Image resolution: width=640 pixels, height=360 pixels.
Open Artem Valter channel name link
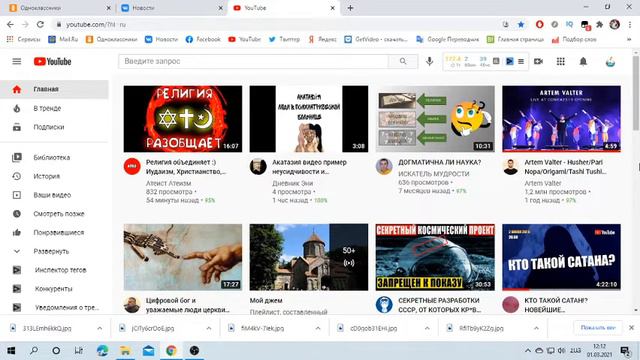pos(543,183)
